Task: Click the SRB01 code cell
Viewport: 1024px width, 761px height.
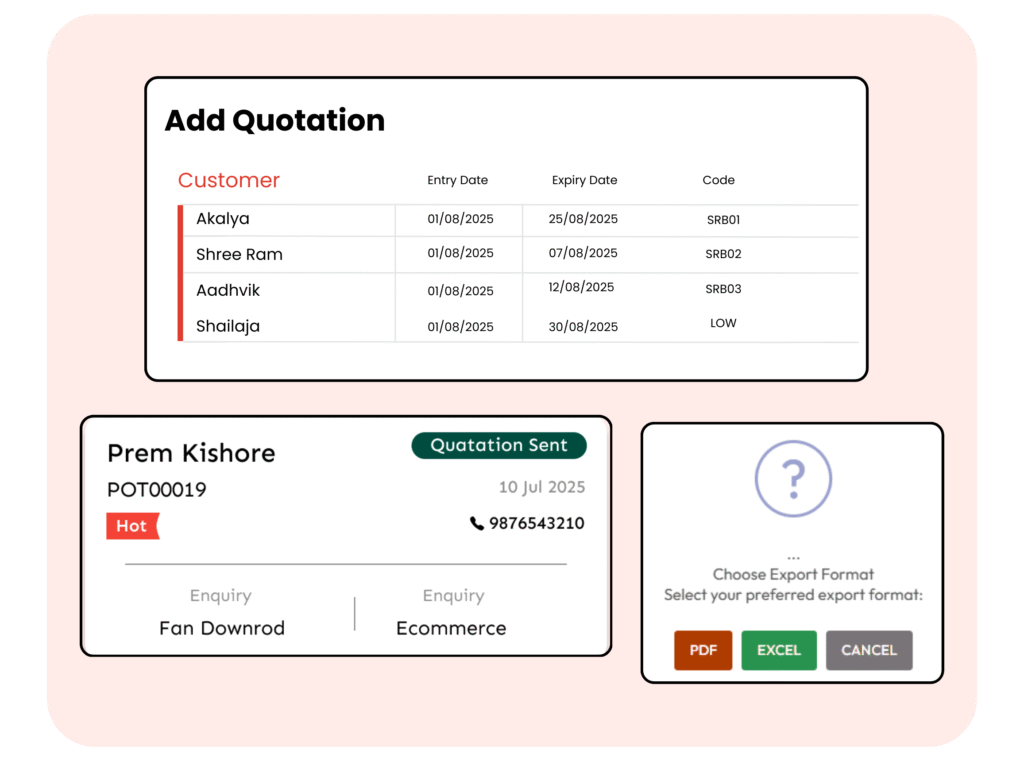Action: pos(722,220)
